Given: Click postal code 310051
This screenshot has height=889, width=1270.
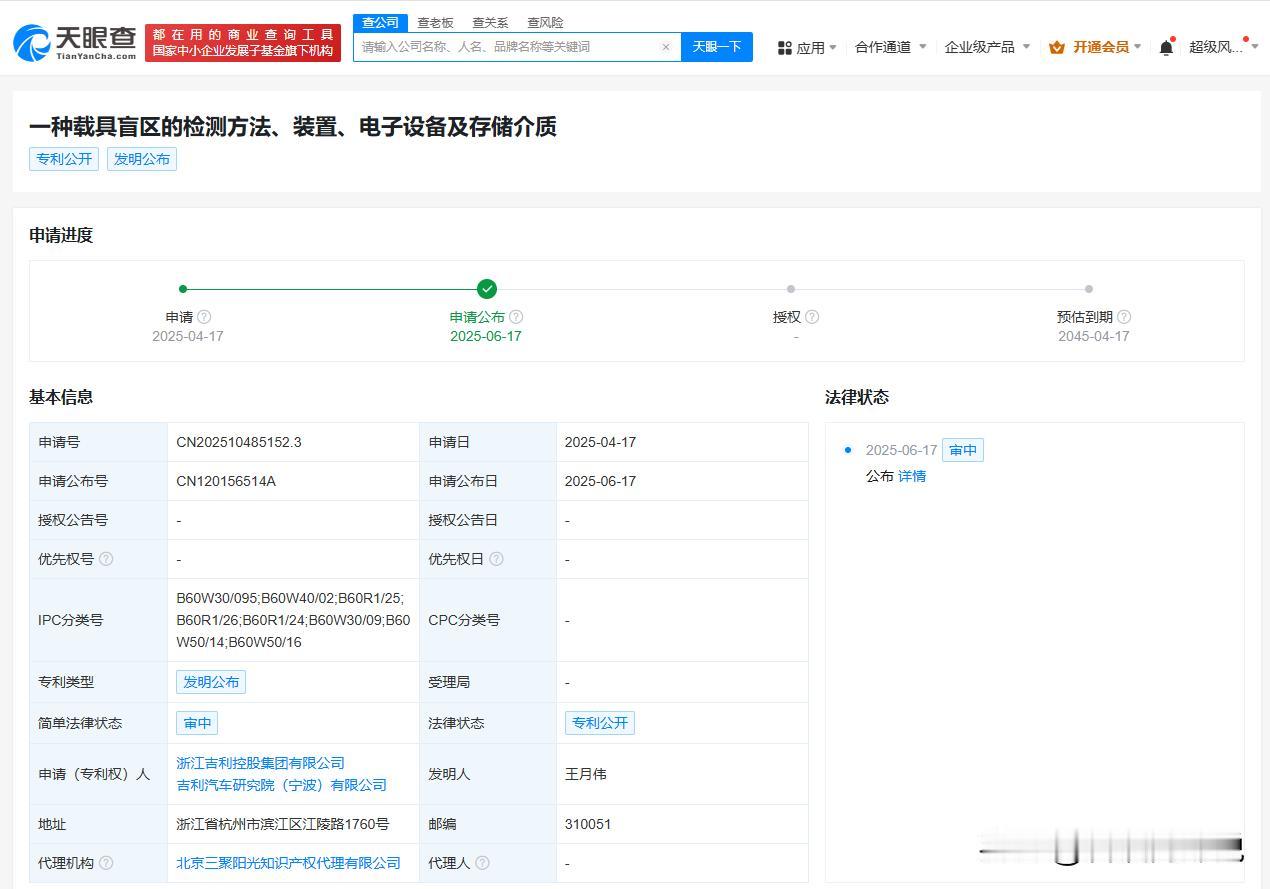Looking at the screenshot, I should (x=588, y=824).
